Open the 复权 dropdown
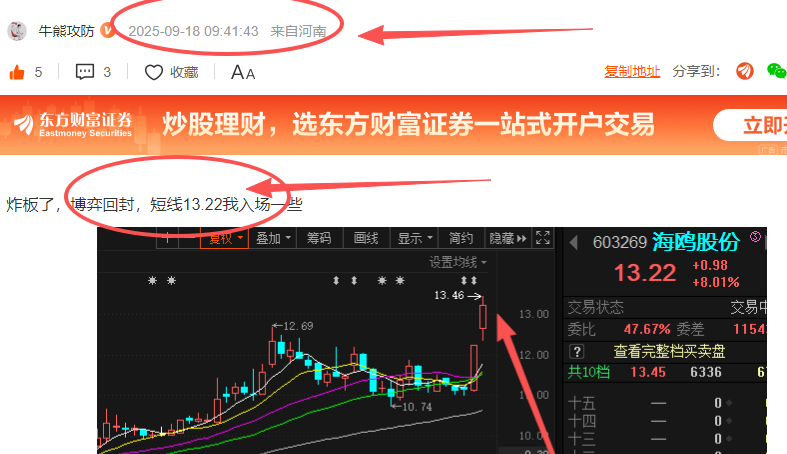Screen dimensions: 787x454 coord(225,238)
